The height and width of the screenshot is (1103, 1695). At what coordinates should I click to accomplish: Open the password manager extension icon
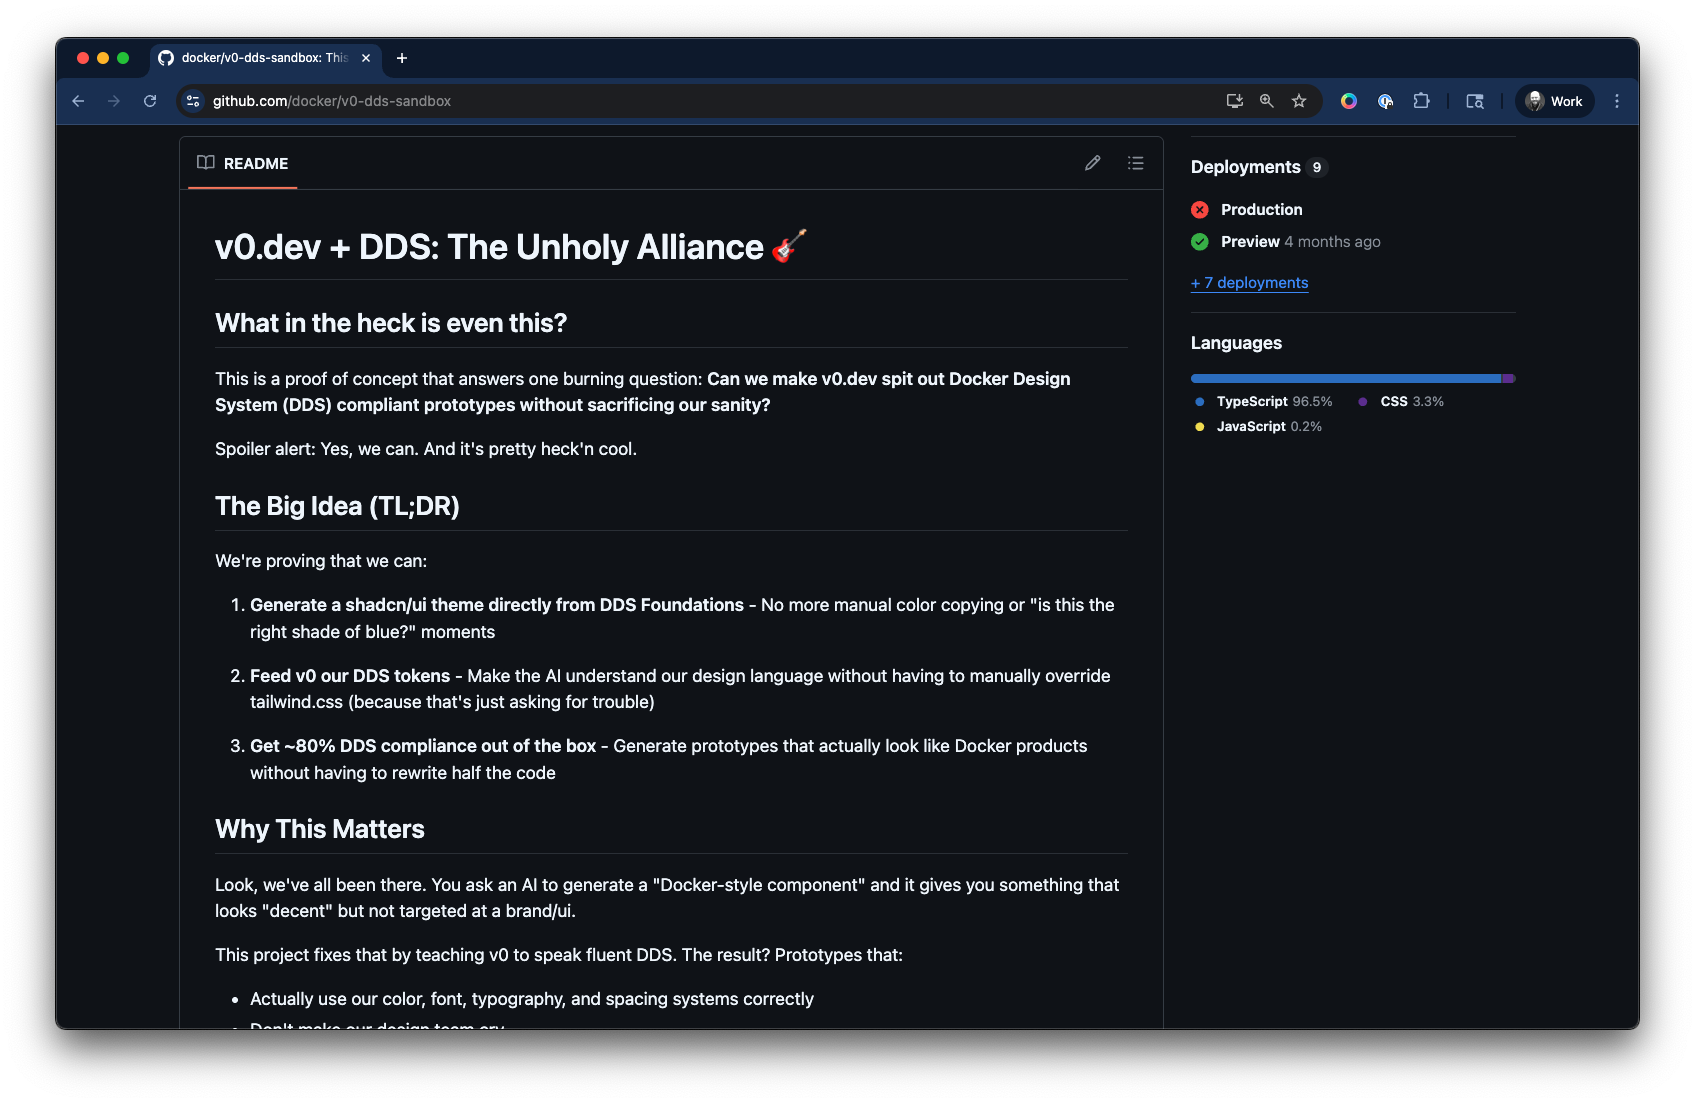coord(1385,101)
